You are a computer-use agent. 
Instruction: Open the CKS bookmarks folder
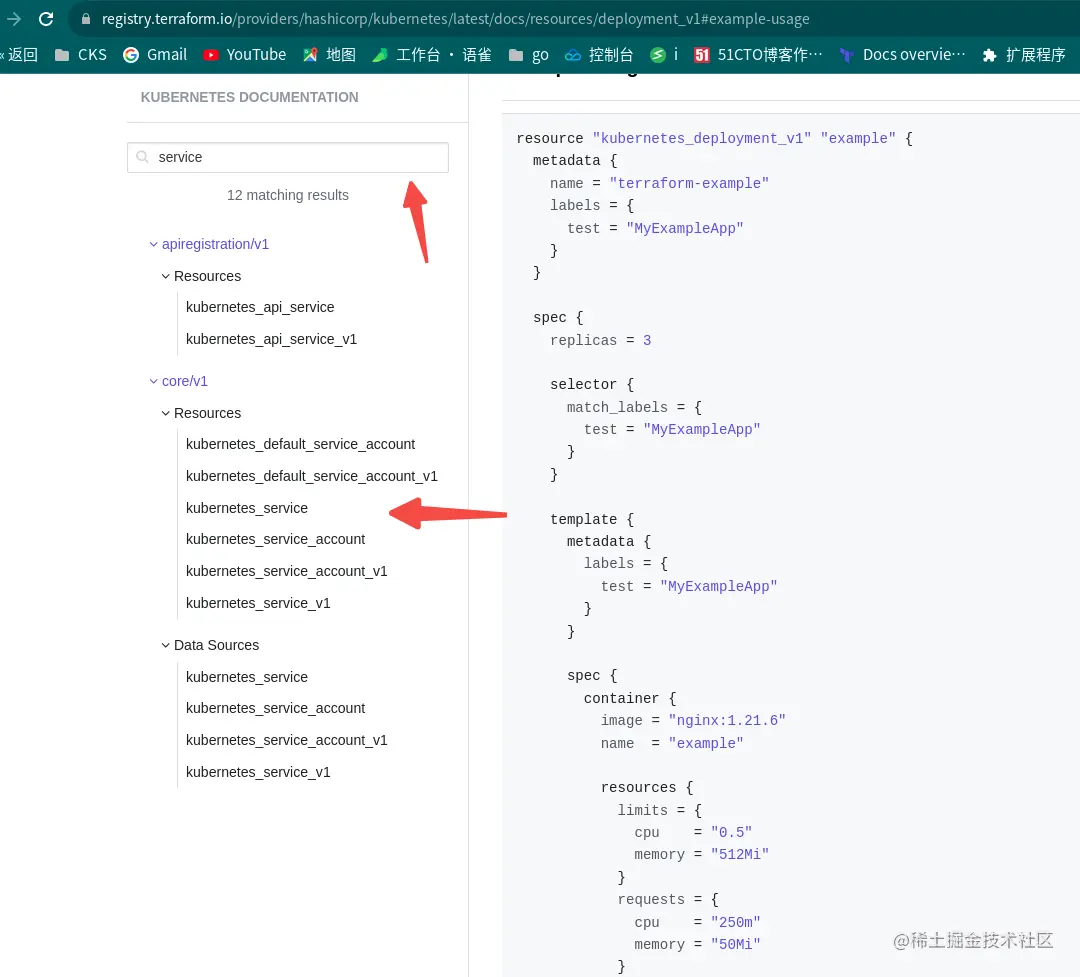(x=81, y=54)
